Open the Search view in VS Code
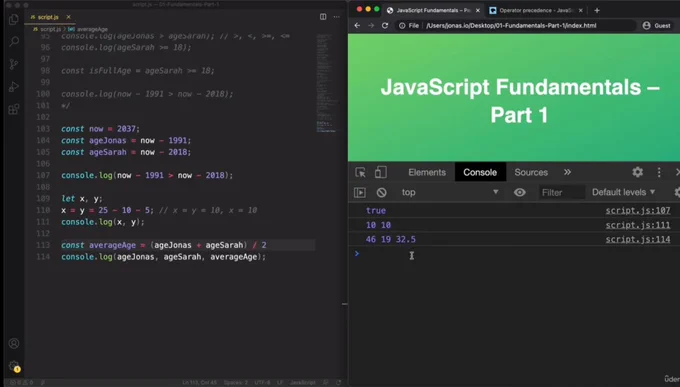This screenshot has width=680, height=387. 14,42
